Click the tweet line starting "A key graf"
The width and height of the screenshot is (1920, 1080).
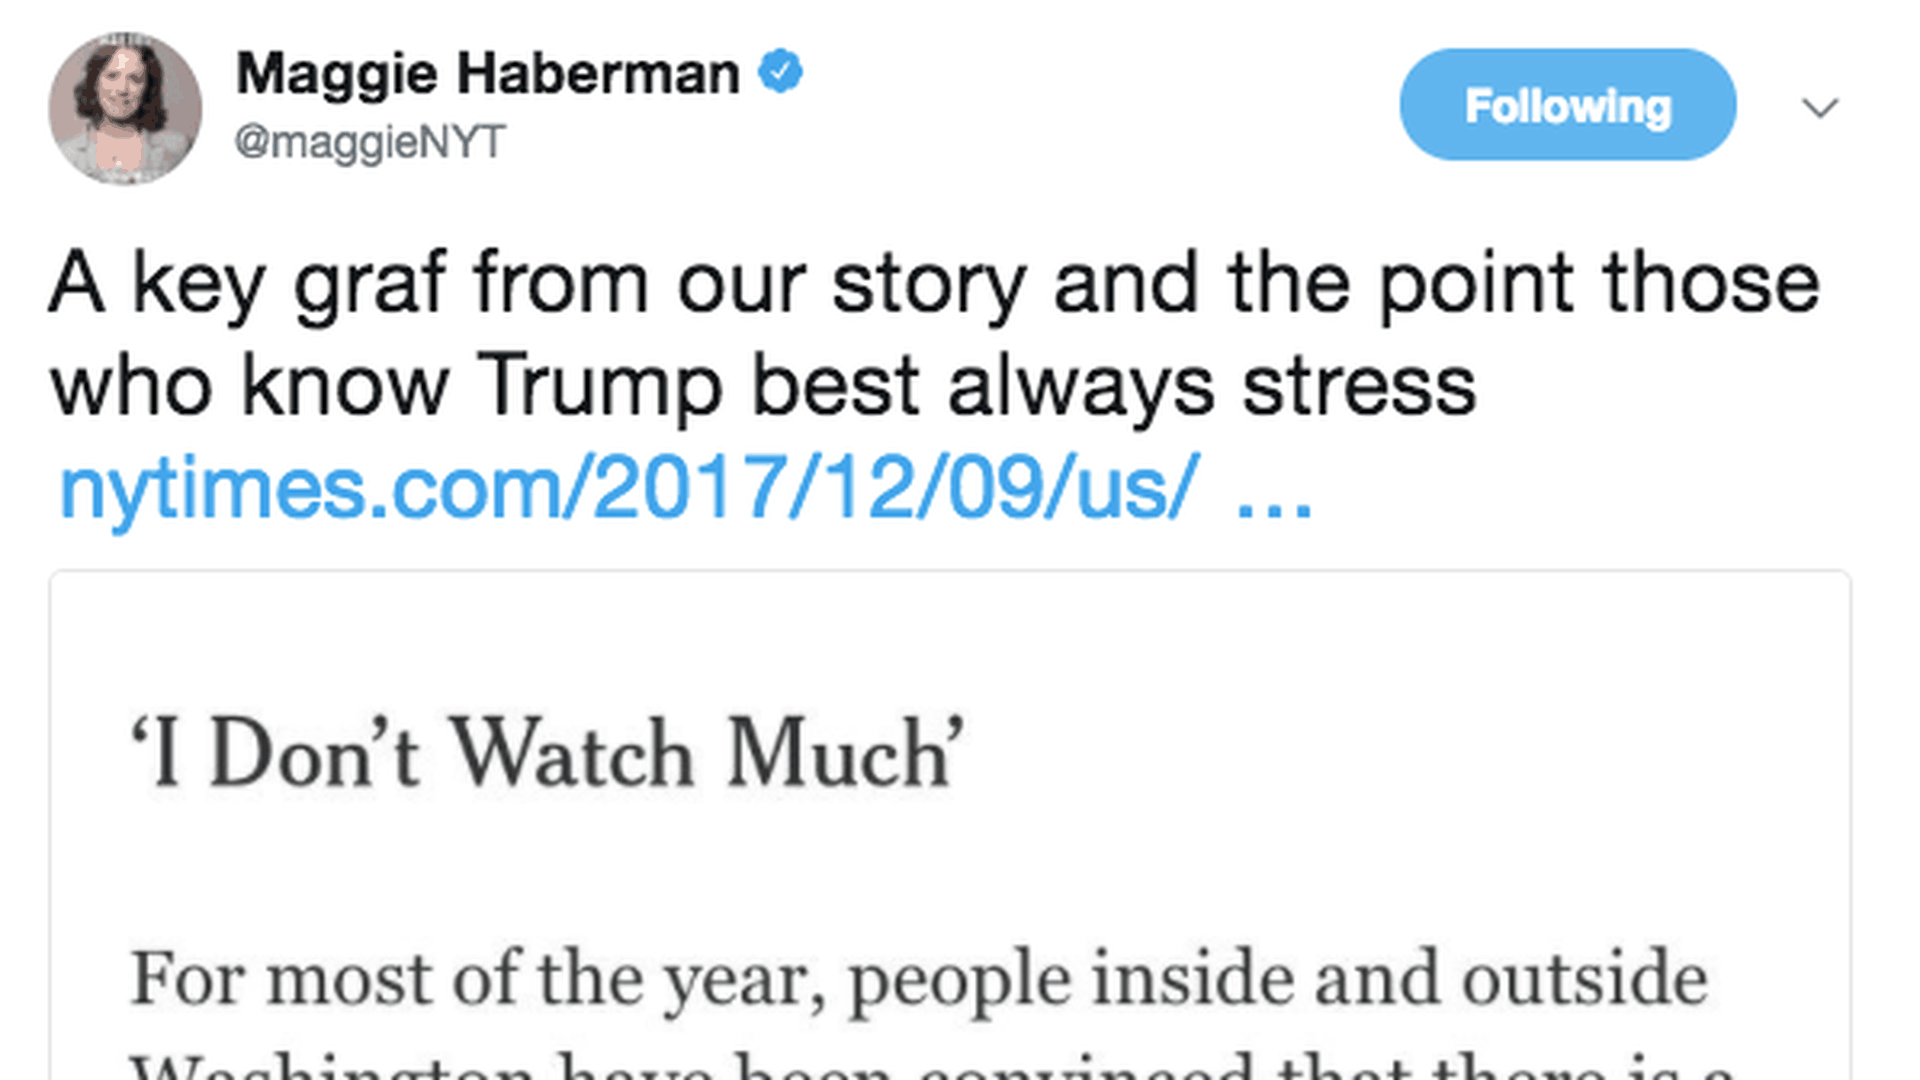point(933,284)
